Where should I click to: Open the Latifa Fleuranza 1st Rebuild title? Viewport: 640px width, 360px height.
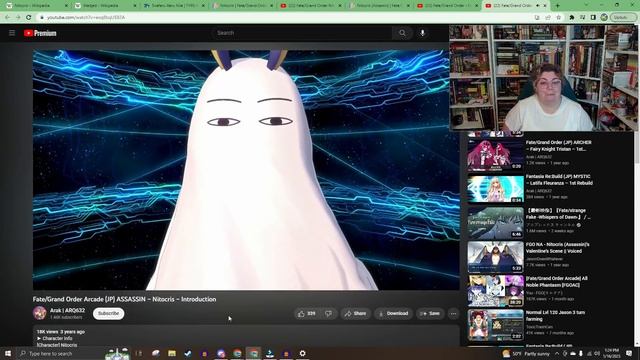point(559,180)
